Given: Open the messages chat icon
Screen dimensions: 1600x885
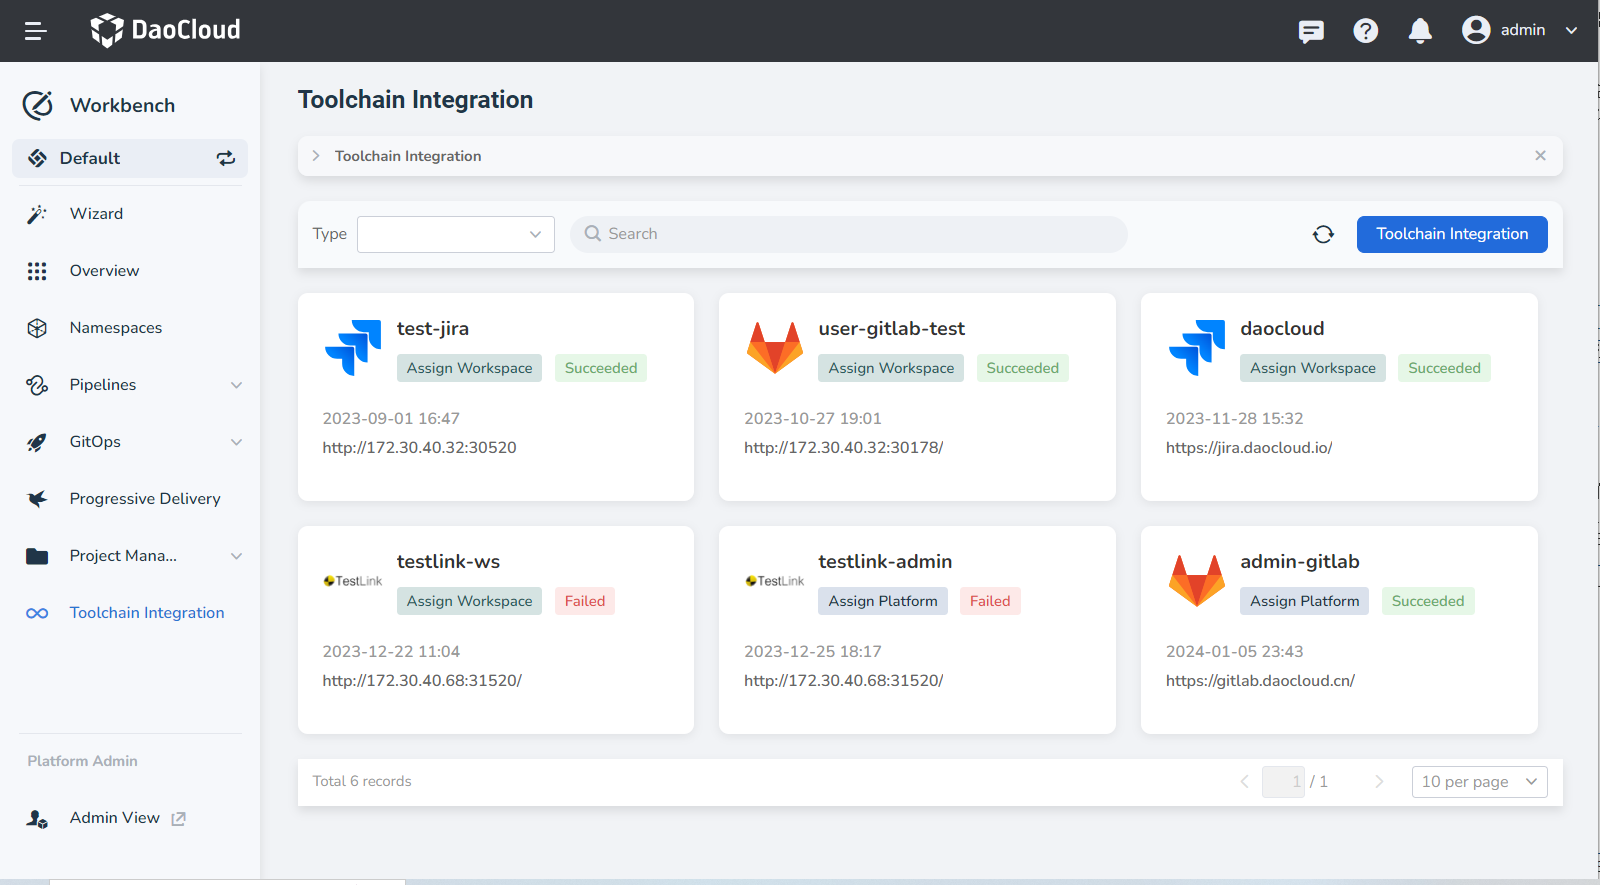Looking at the screenshot, I should tap(1311, 31).
